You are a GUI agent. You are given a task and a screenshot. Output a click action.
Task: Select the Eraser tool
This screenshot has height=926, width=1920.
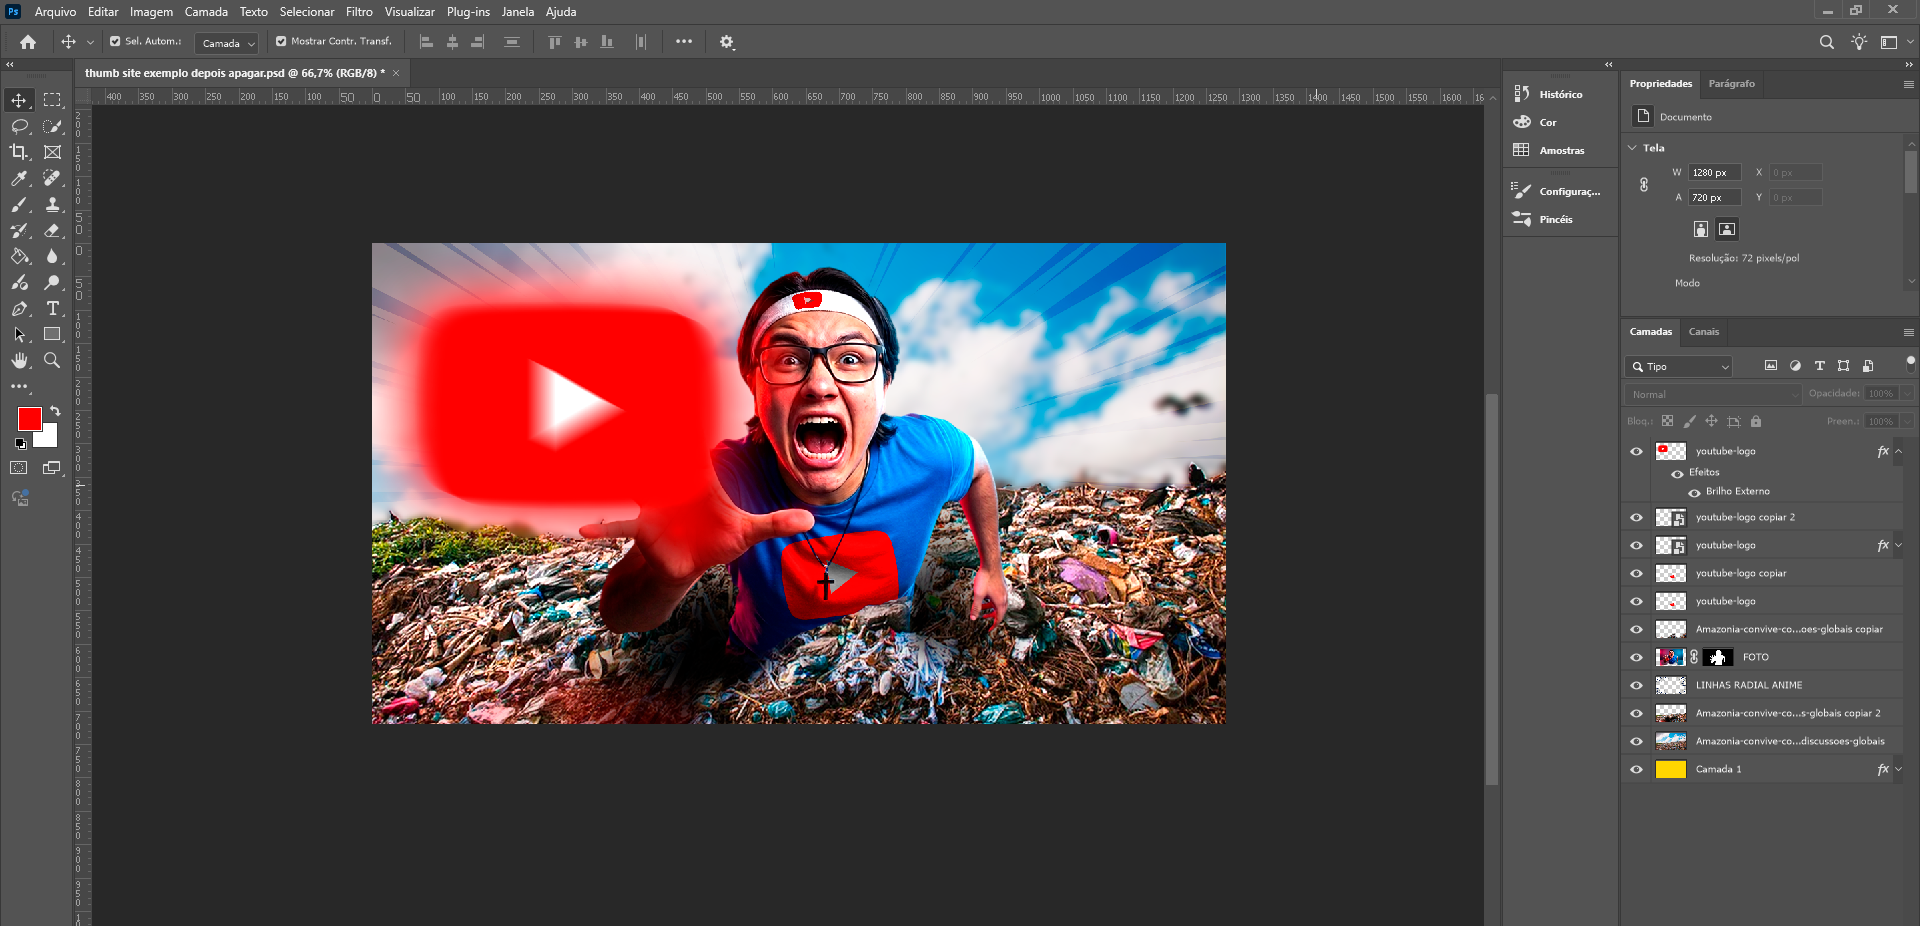(52, 230)
